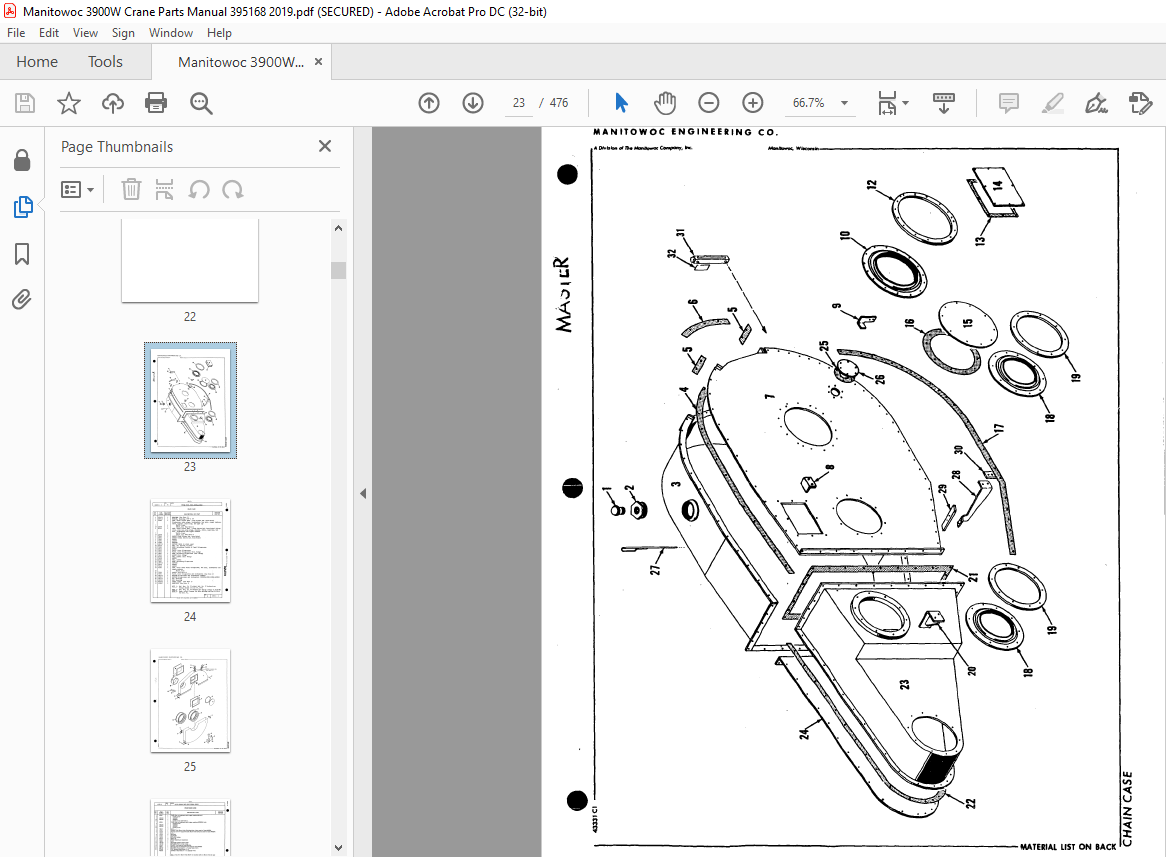Click the page number field showing 23
Viewport: 1166px width, 857px height.
pyautogui.click(x=519, y=103)
